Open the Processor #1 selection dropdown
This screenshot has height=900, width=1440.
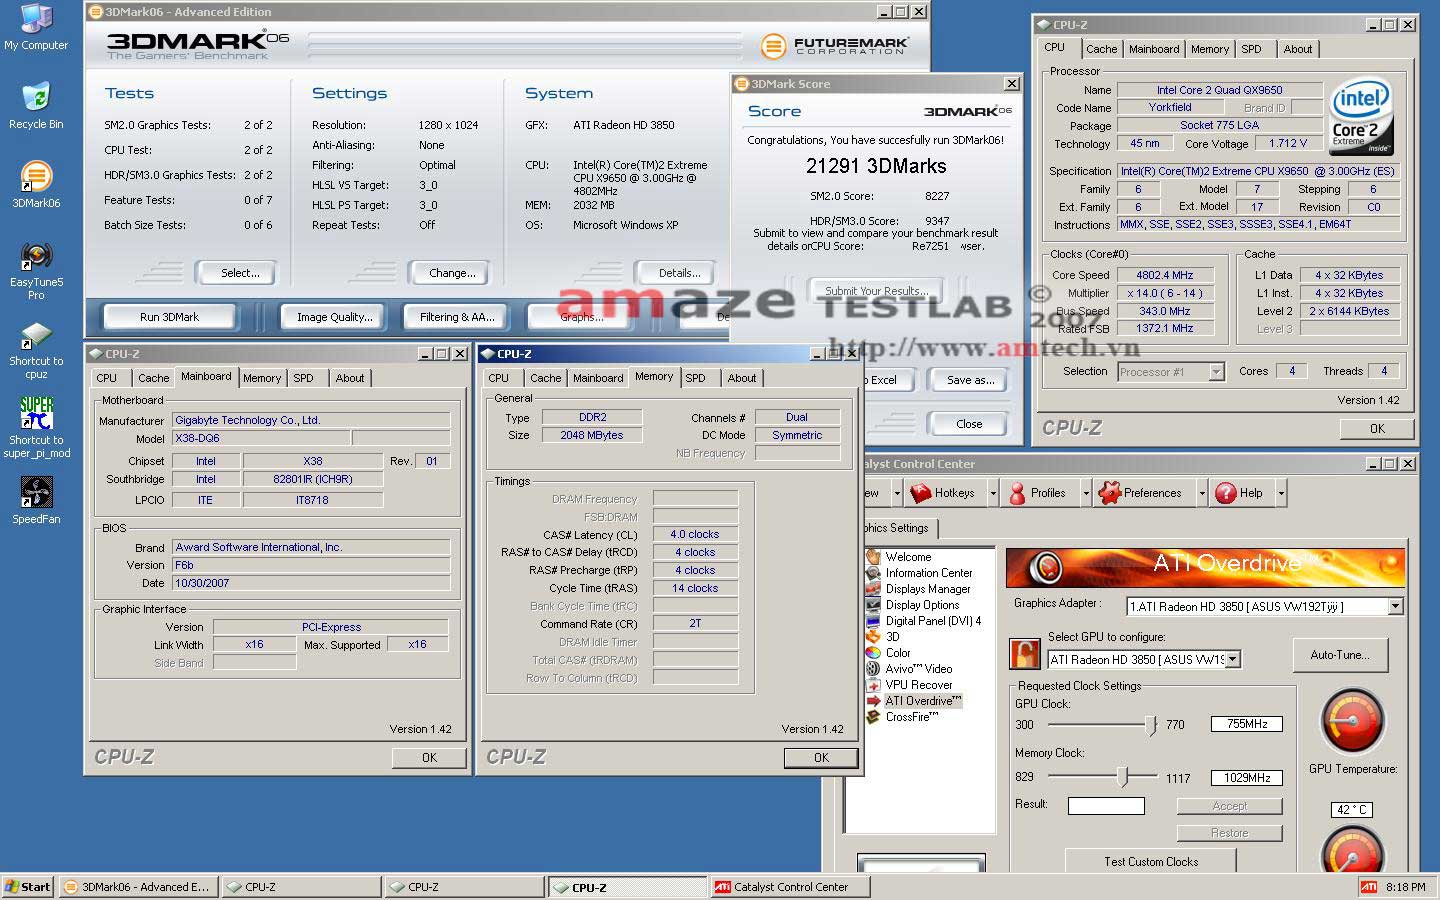click(1216, 371)
